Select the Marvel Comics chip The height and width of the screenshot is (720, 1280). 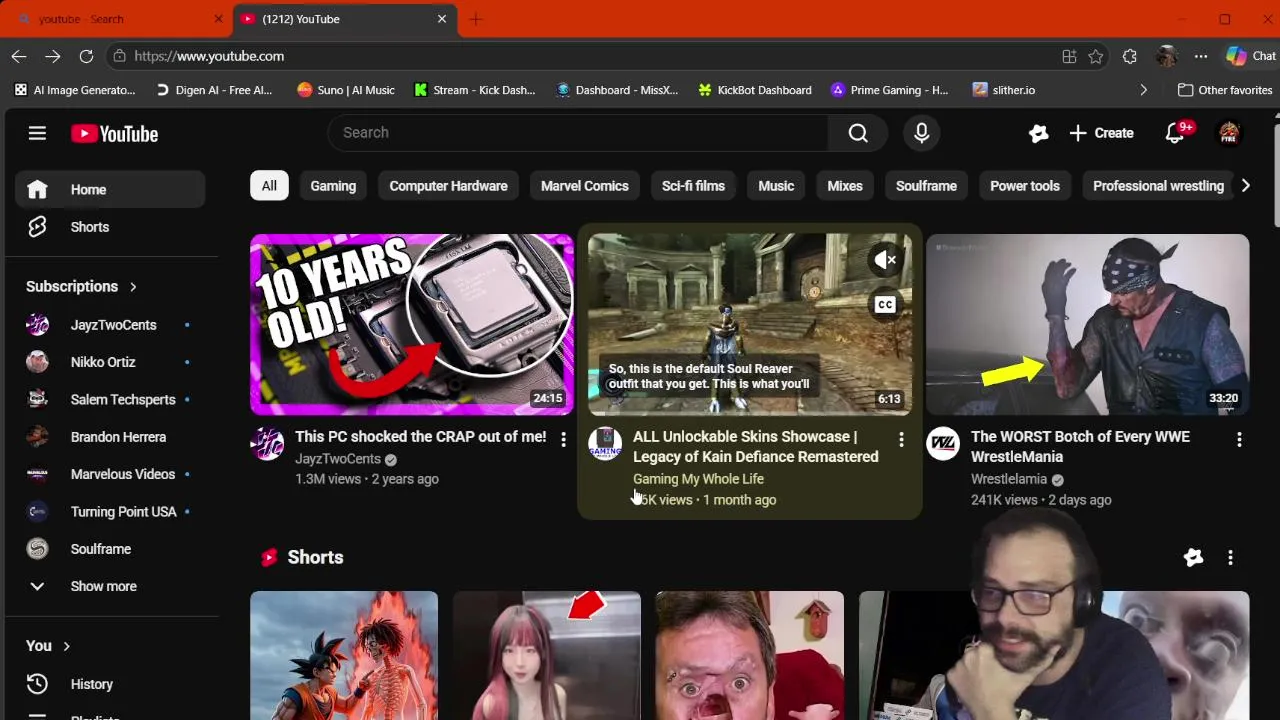[585, 186]
